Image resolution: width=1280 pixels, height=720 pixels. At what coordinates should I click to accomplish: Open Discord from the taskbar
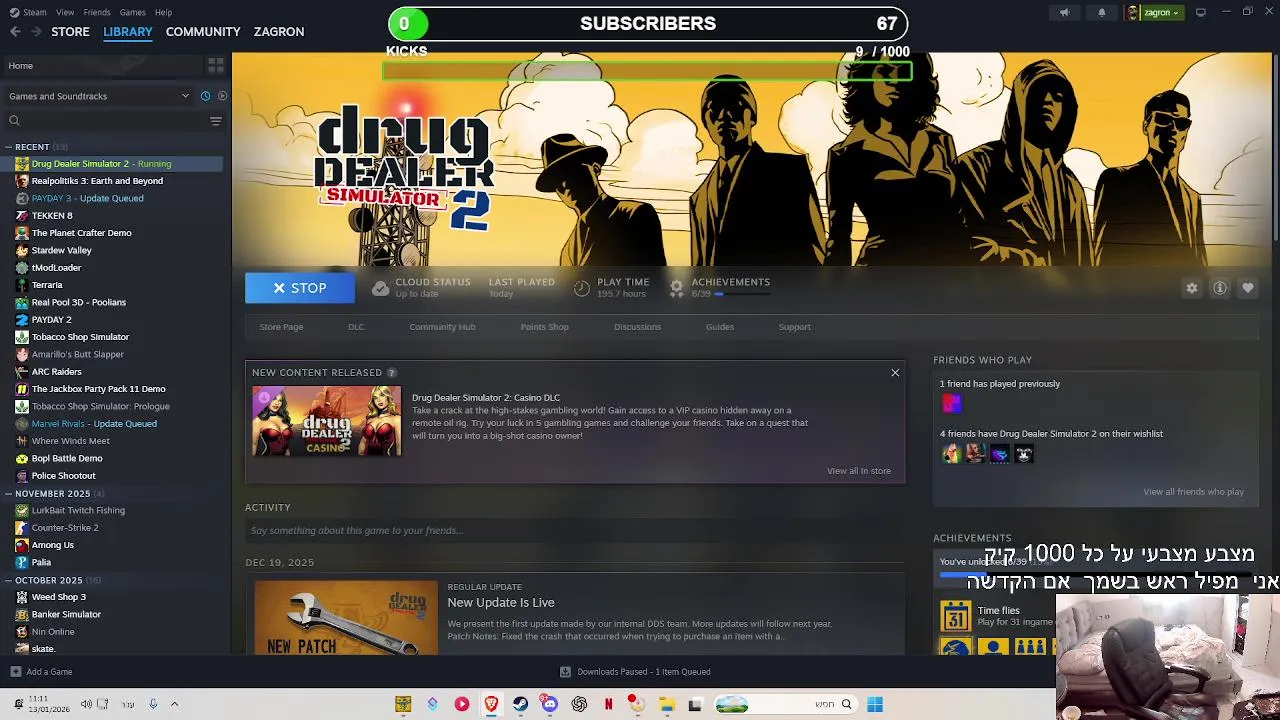pyautogui.click(x=549, y=705)
